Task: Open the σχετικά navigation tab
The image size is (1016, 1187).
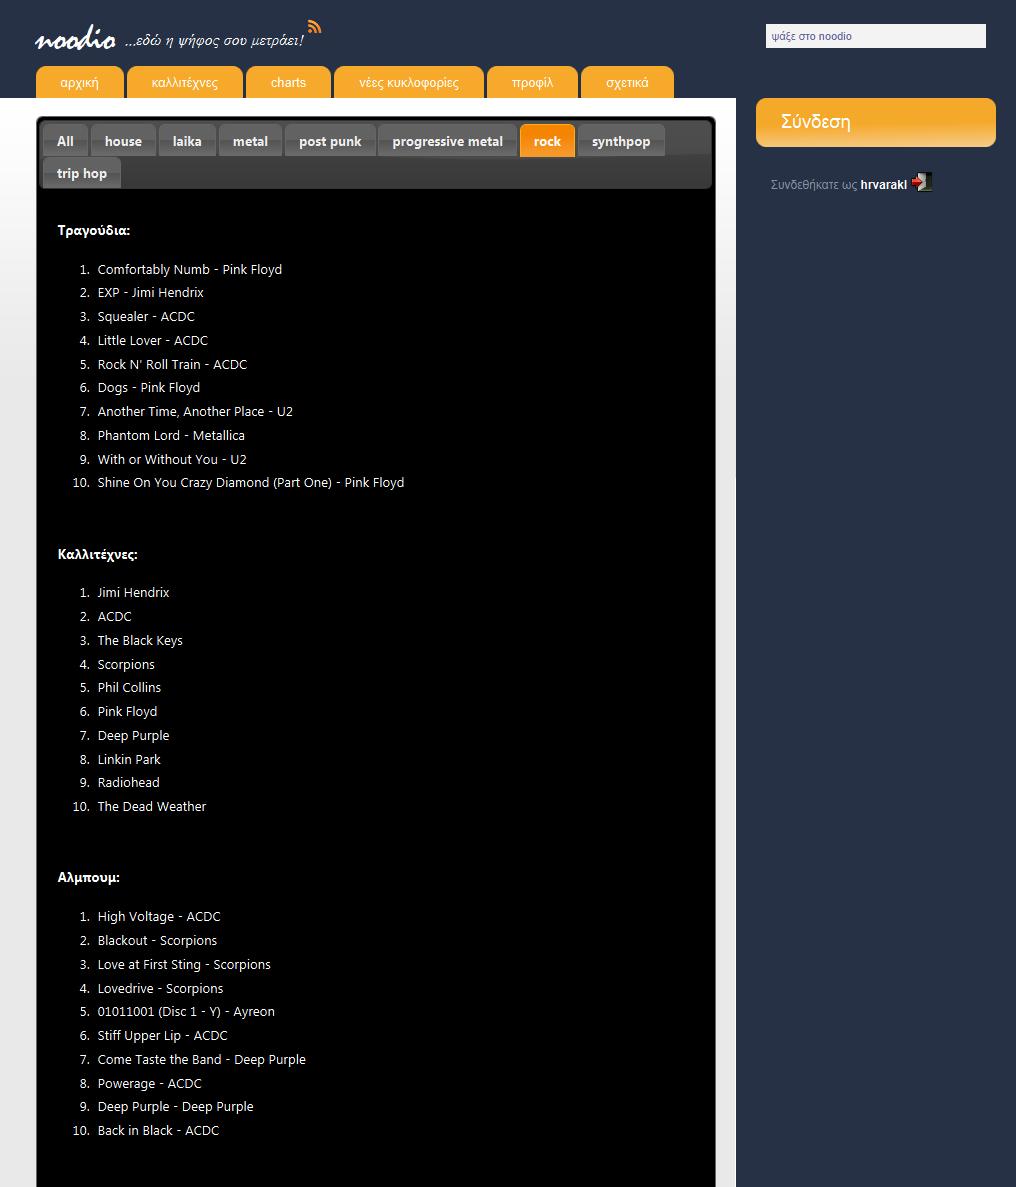Action: coord(627,83)
